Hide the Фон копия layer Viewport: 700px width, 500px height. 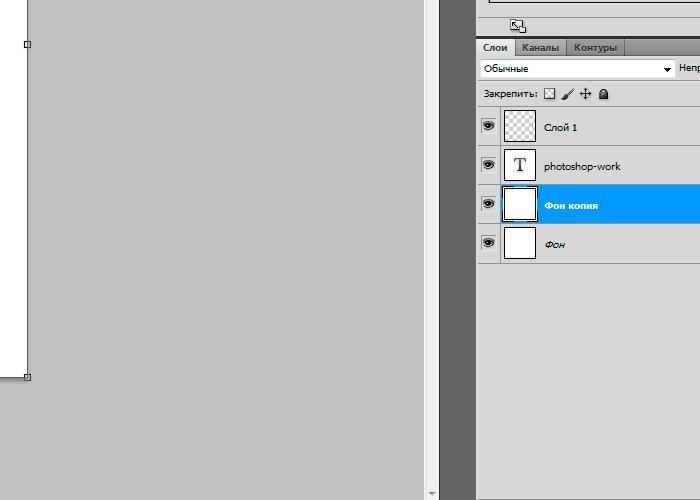pos(489,204)
